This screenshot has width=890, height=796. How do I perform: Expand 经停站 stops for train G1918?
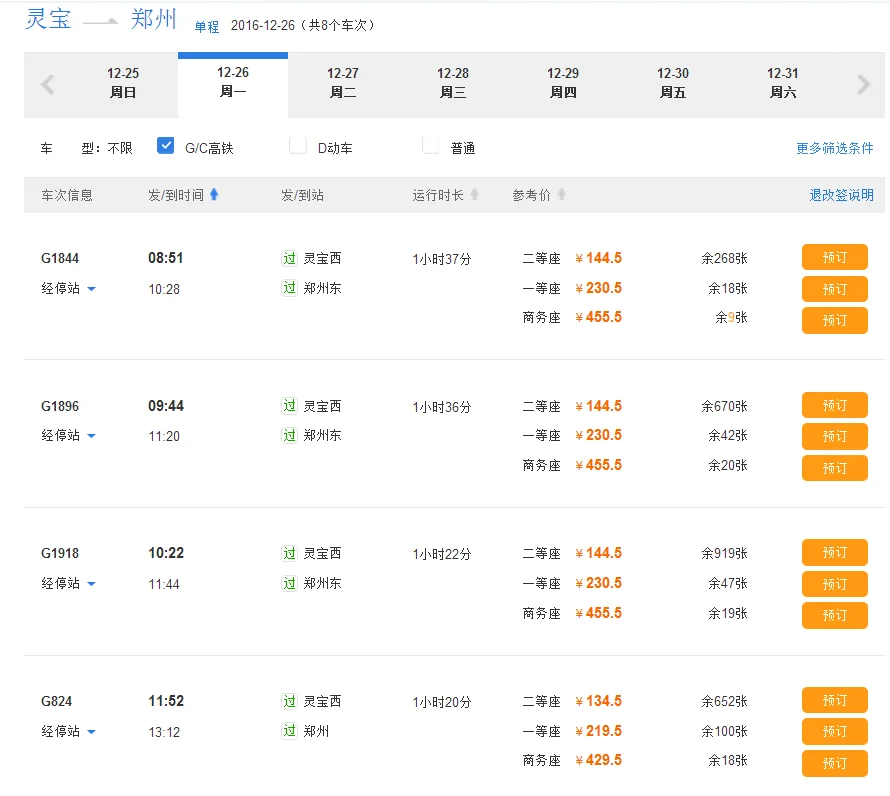coord(69,584)
